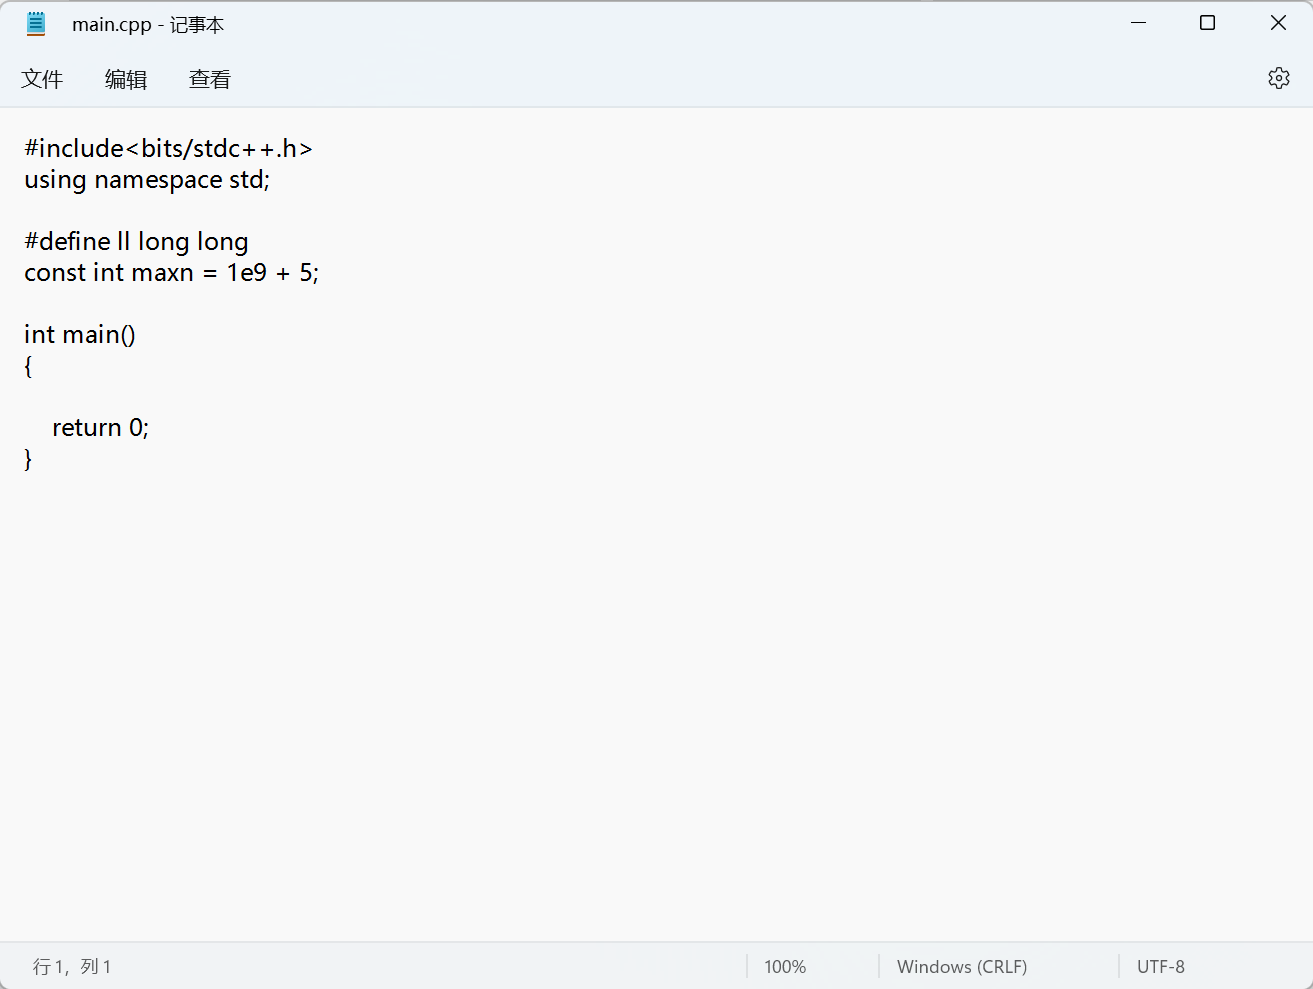Open Notepad settings via the gear icon
Image resolution: width=1313 pixels, height=989 pixels.
(1278, 78)
